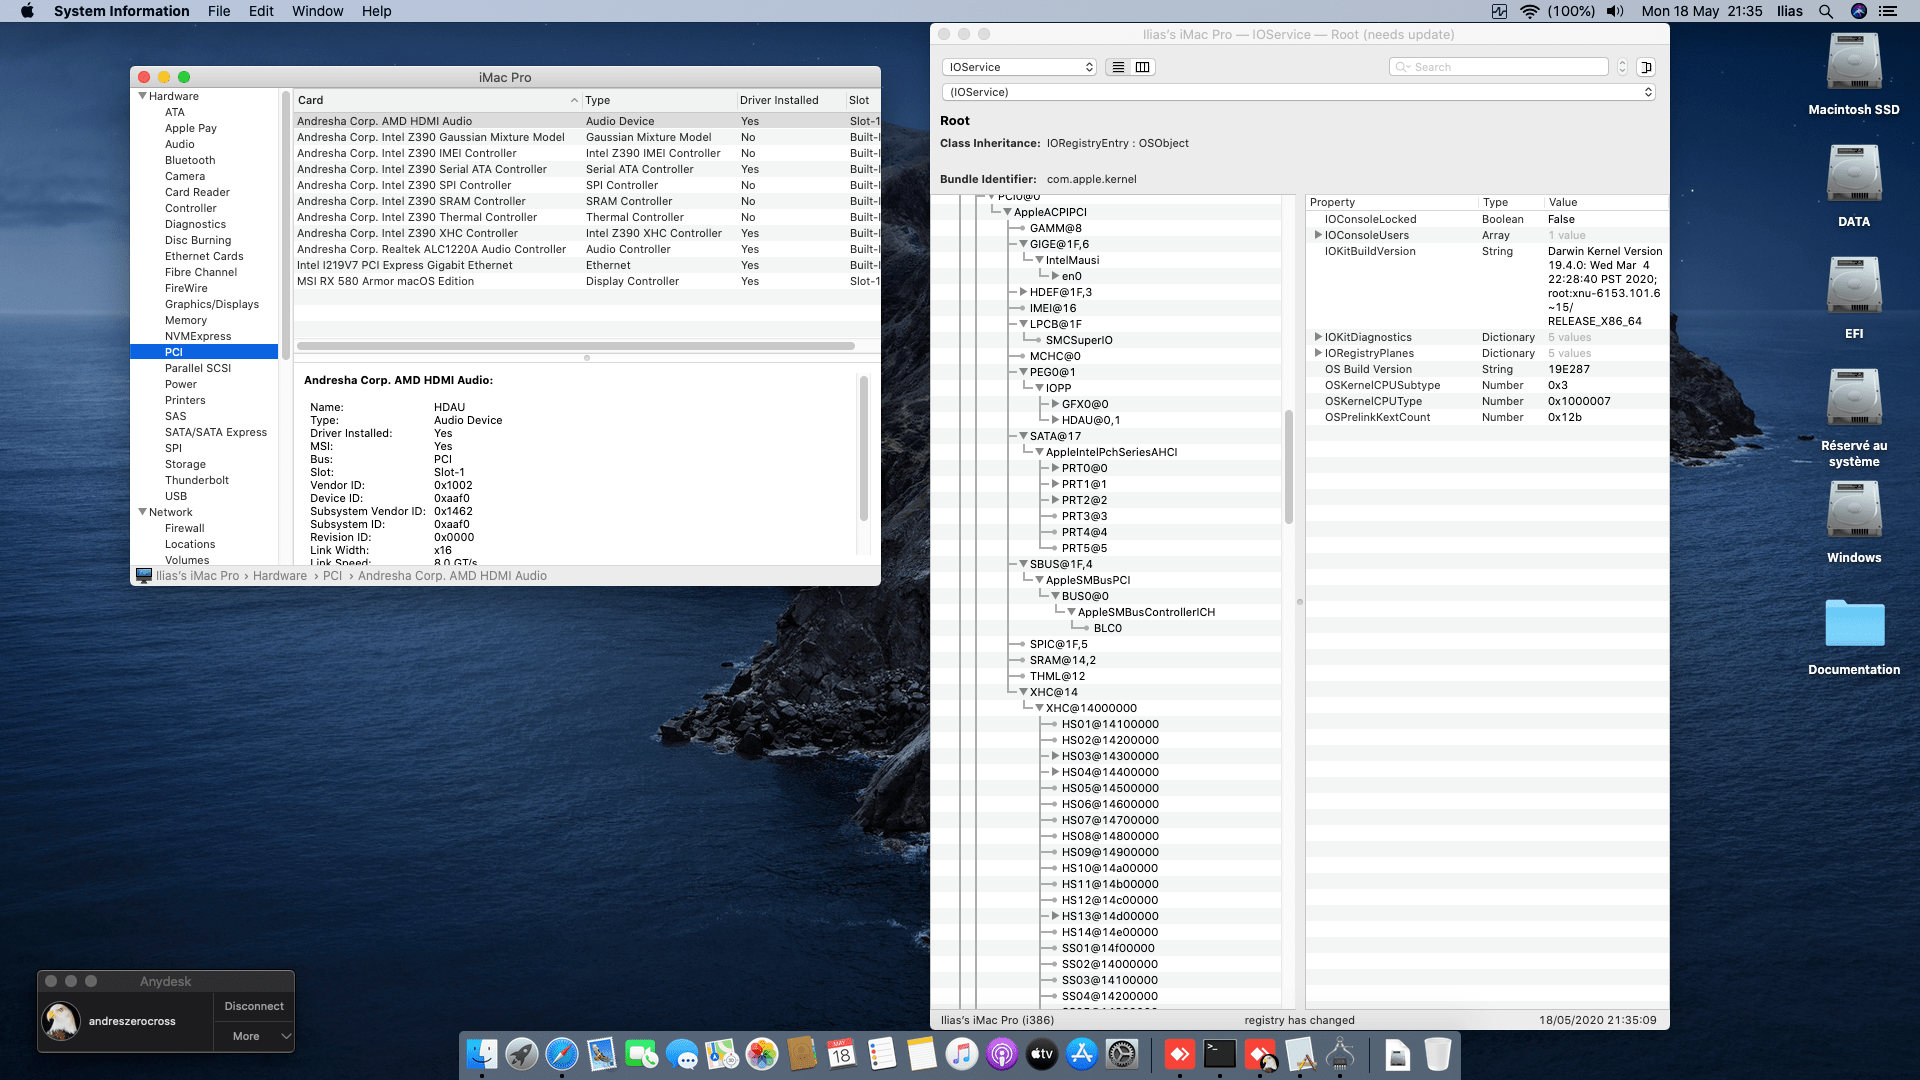Click the Wi-Fi status icon in the menu bar

point(1530,11)
